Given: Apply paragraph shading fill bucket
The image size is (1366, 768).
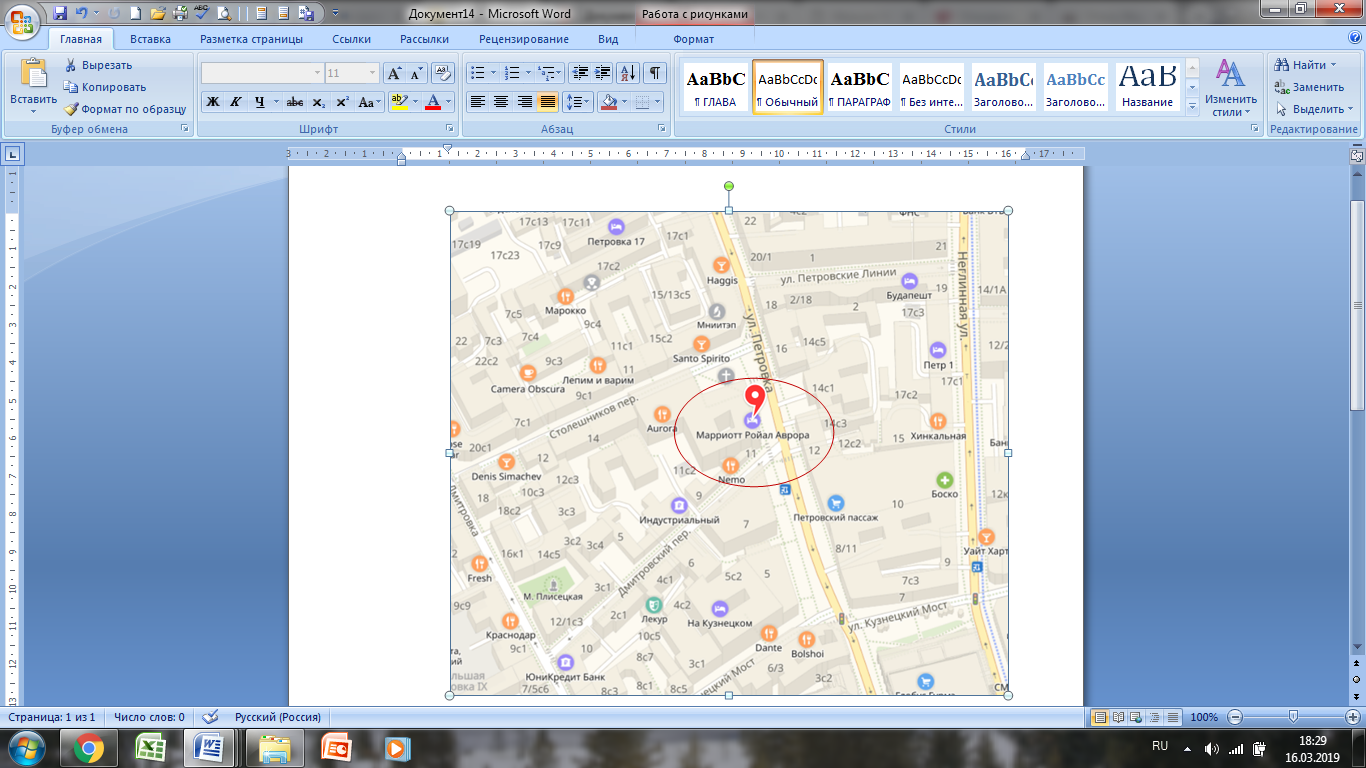Looking at the screenshot, I should [608, 102].
